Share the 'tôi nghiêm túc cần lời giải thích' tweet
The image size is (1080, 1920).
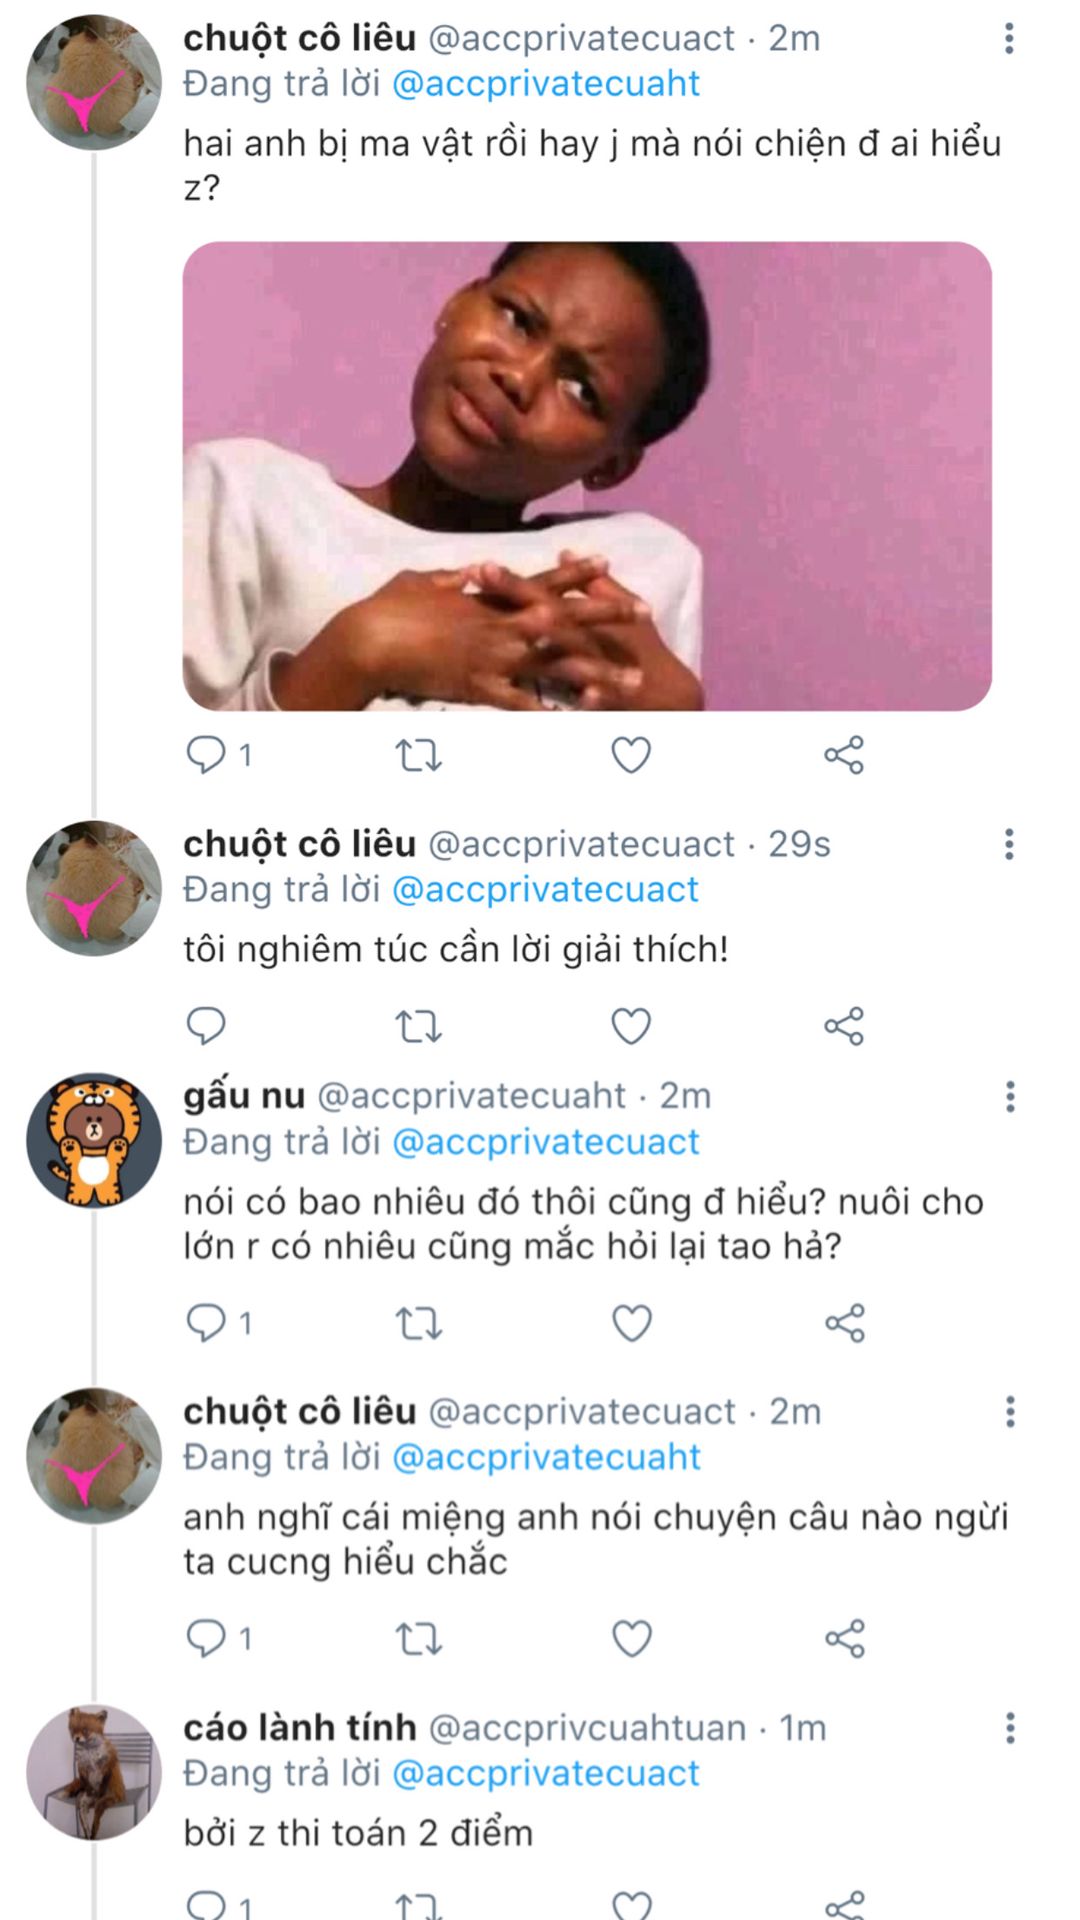point(844,1026)
